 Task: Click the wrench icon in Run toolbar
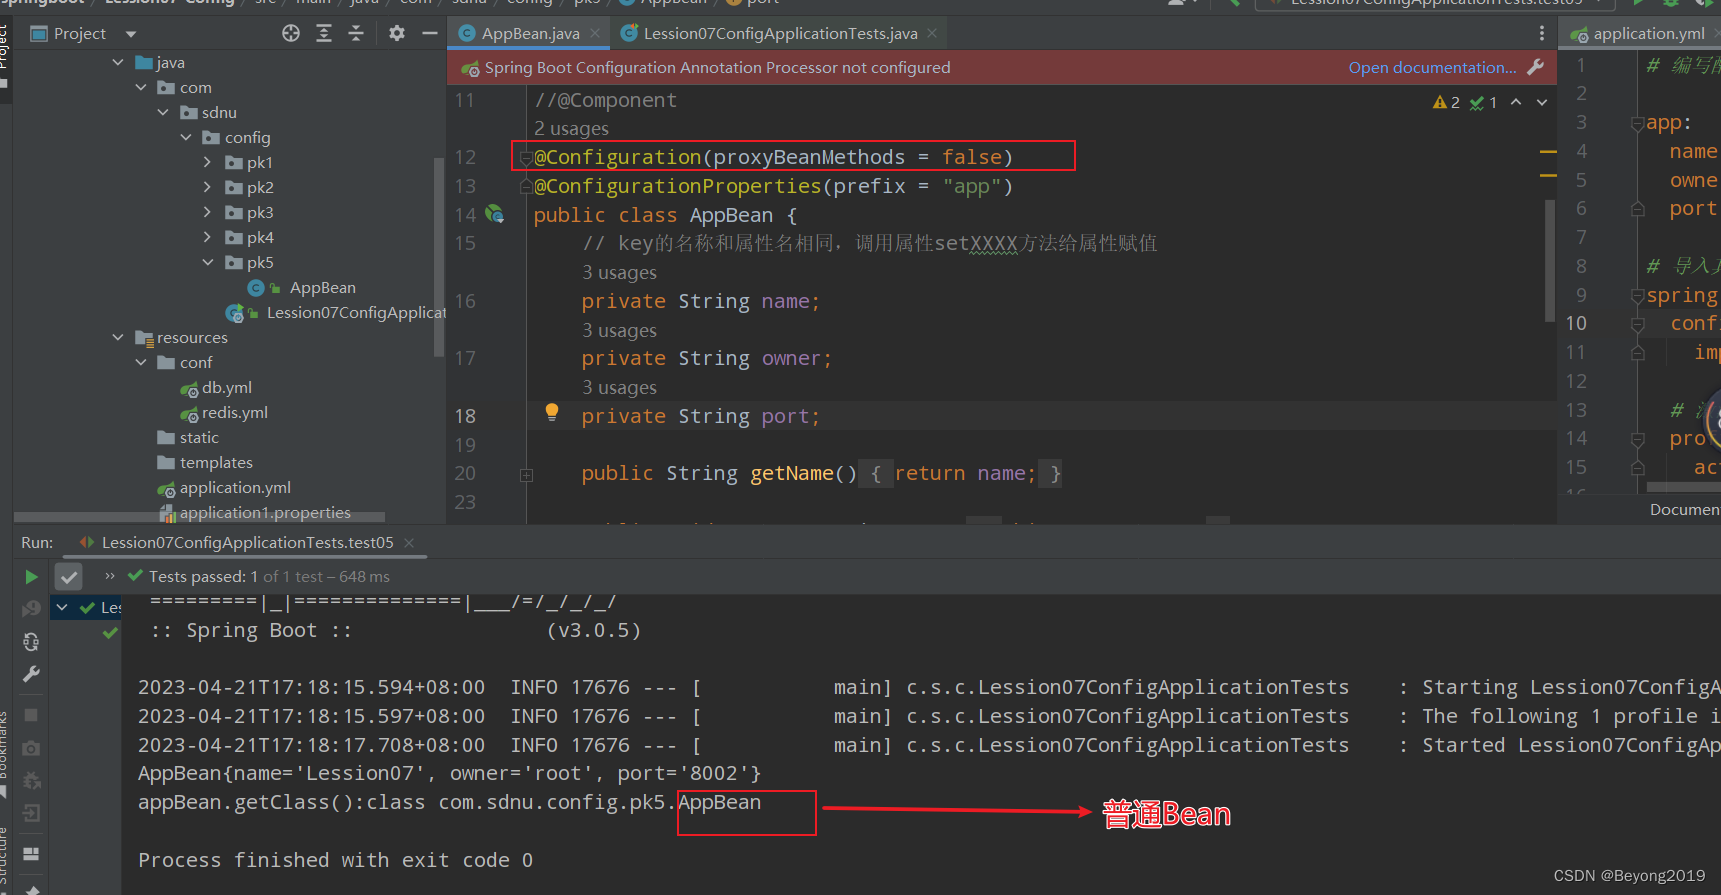click(x=31, y=674)
